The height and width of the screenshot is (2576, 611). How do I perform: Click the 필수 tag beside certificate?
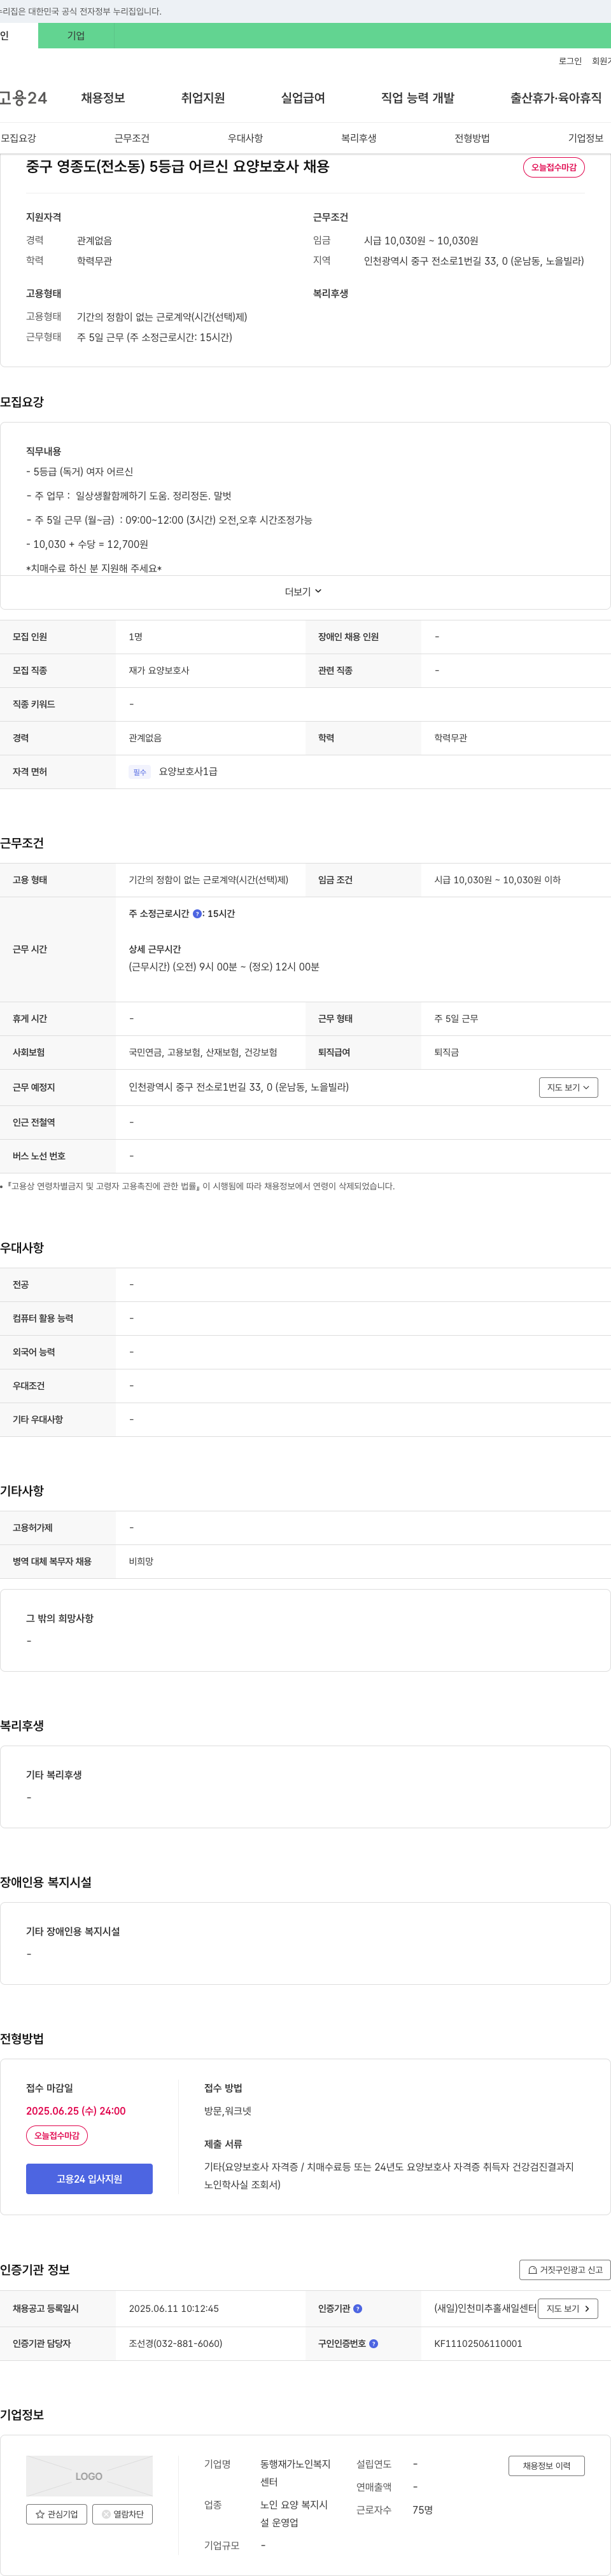(x=140, y=772)
